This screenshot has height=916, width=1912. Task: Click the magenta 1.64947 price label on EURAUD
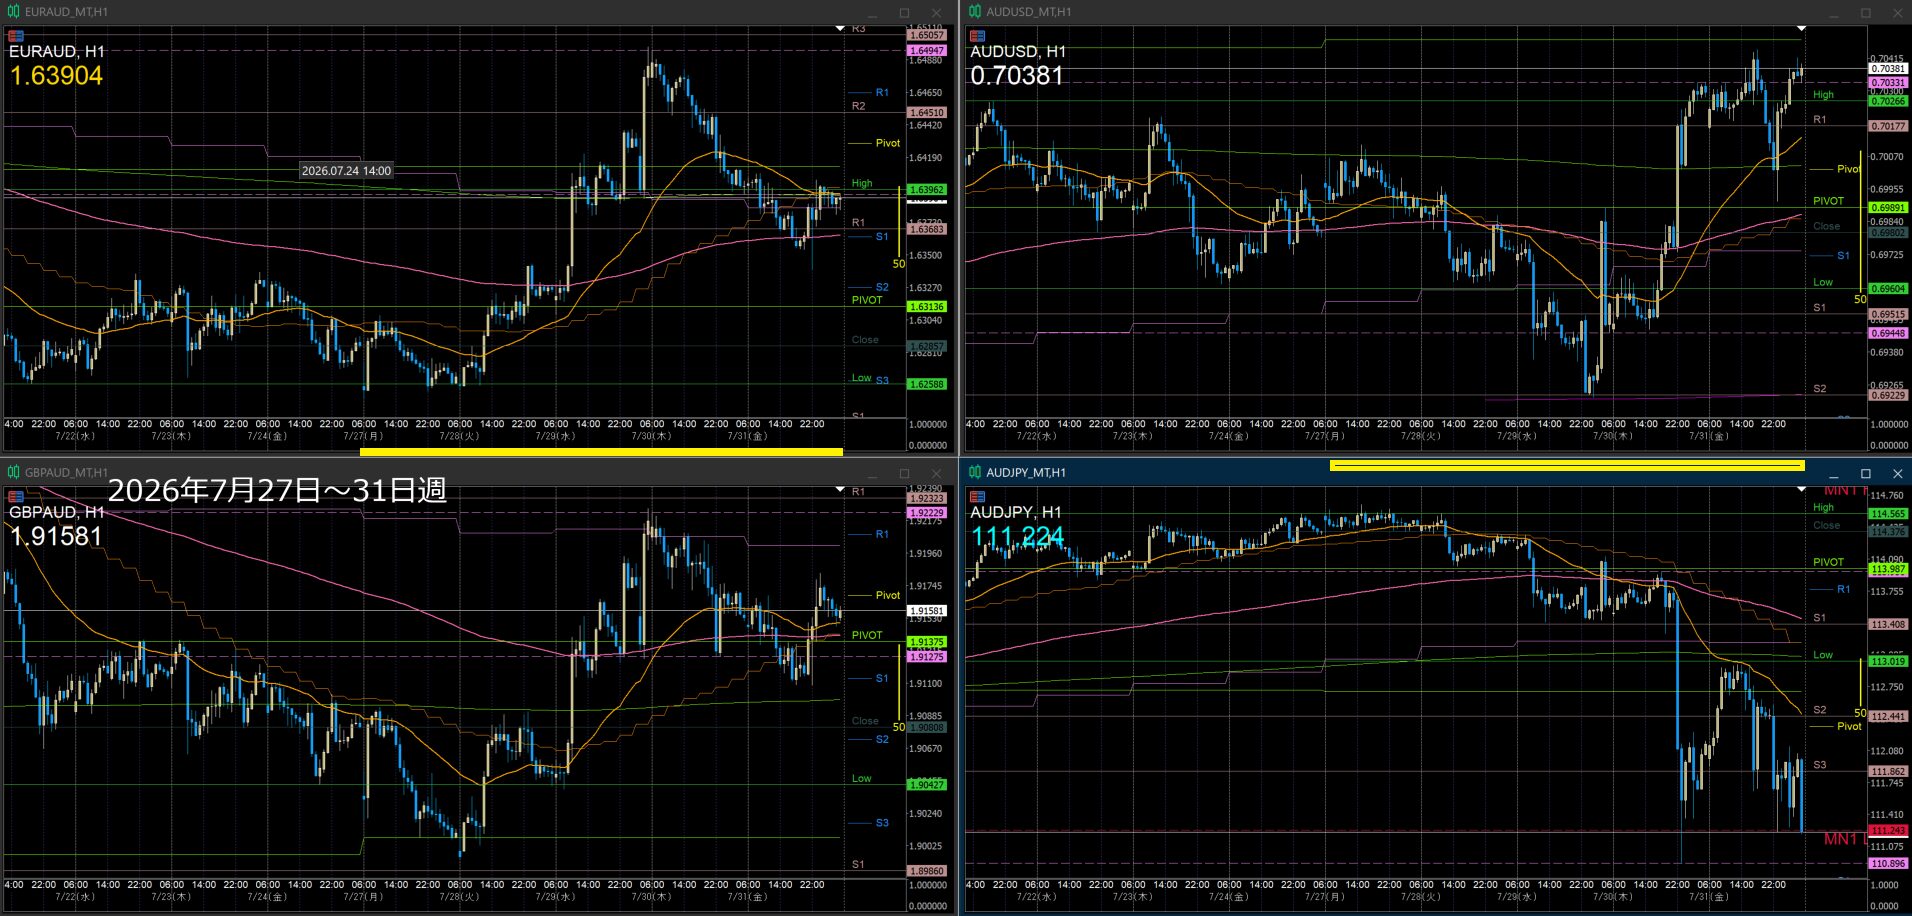pos(927,50)
